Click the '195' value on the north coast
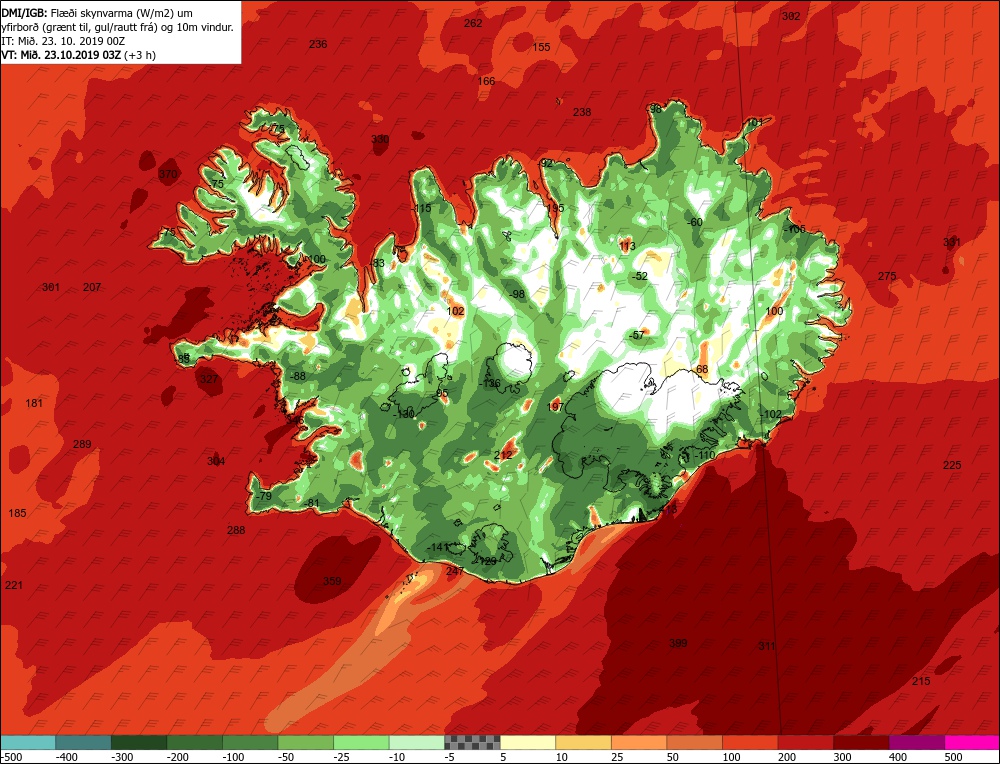The height and width of the screenshot is (764, 1000). (555, 209)
